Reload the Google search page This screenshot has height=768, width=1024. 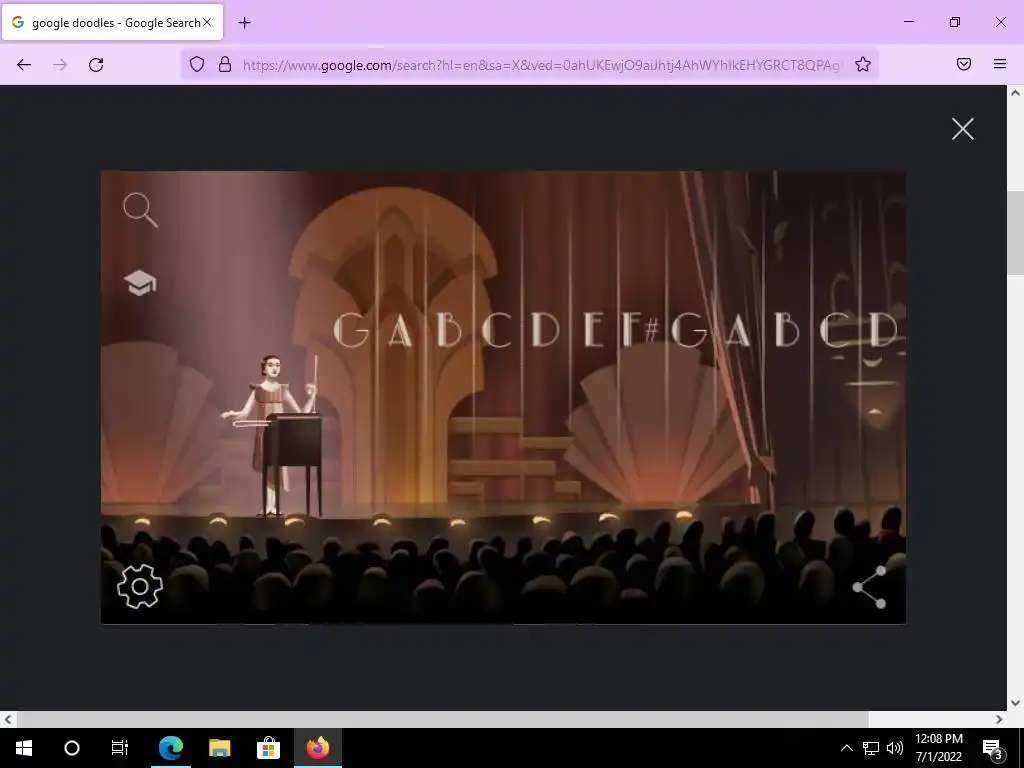96,65
